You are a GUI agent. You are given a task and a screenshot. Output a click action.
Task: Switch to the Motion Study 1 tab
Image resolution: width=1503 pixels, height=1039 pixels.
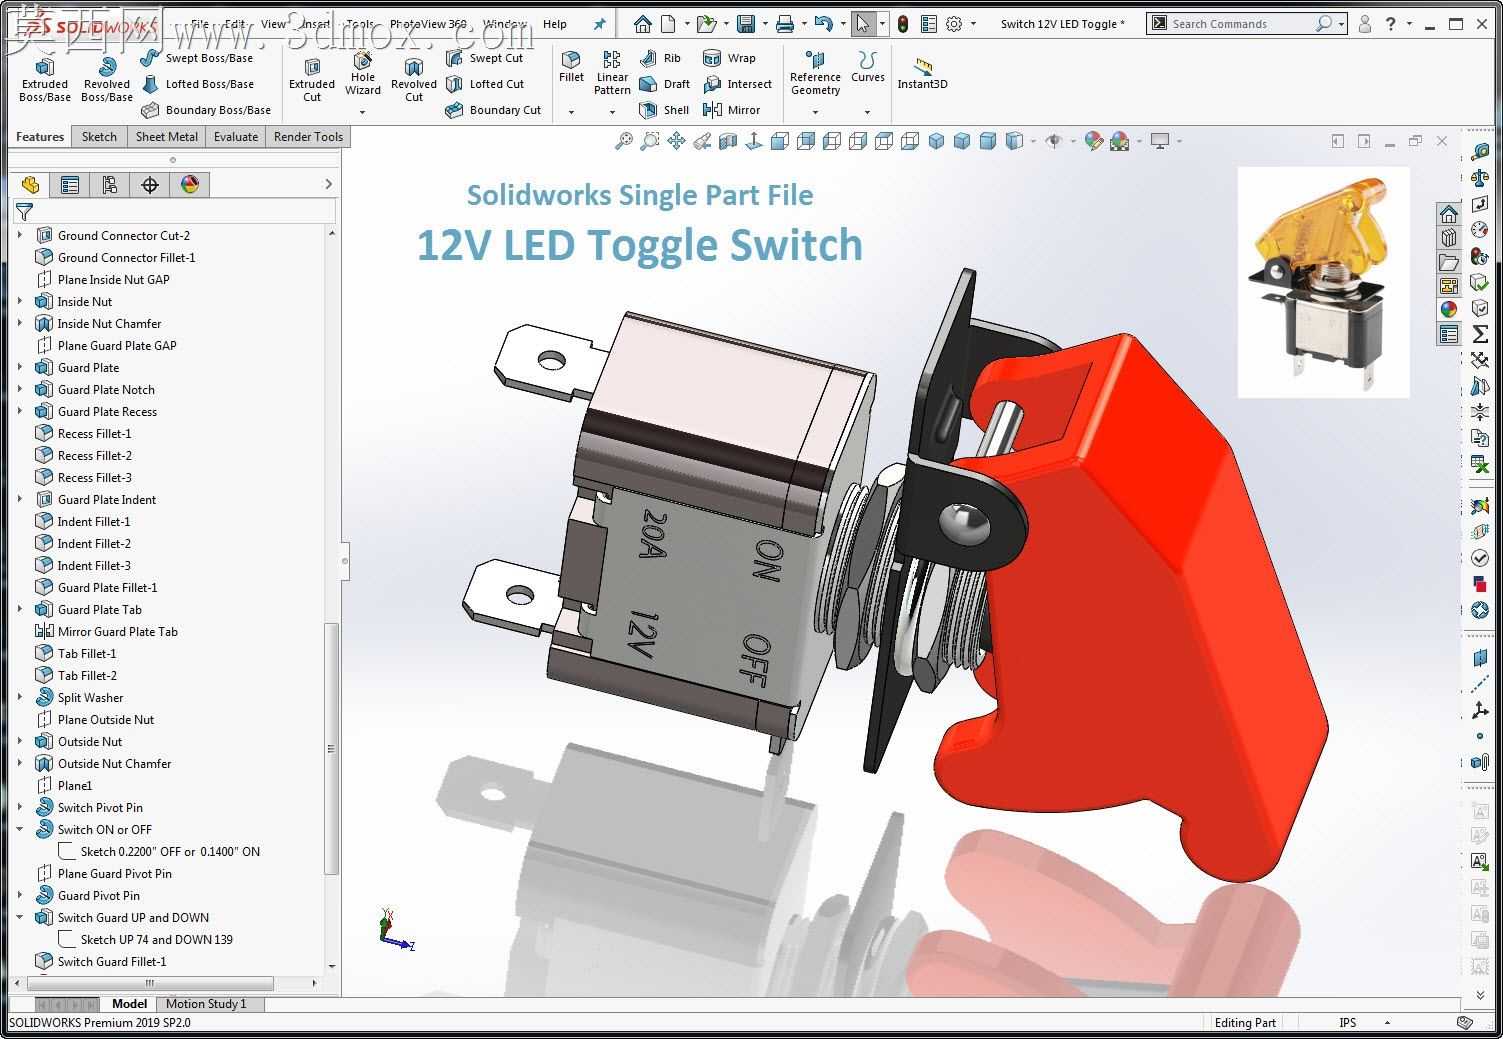[x=206, y=1004]
